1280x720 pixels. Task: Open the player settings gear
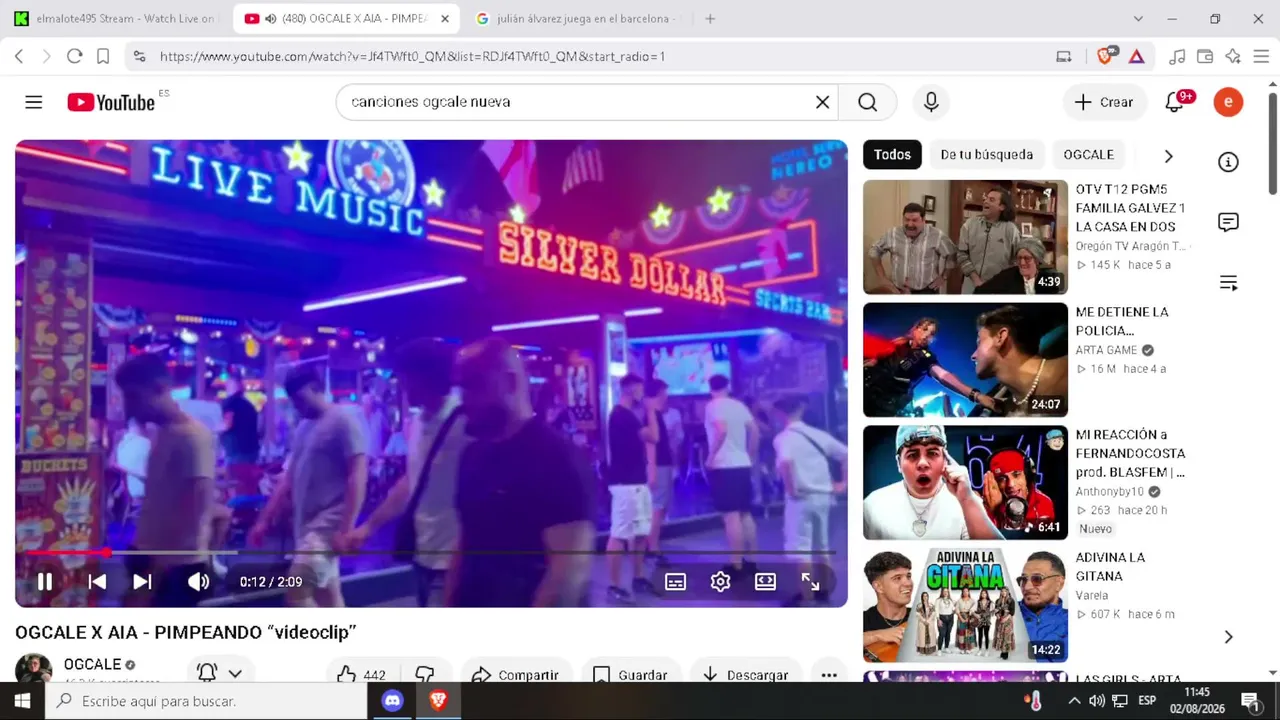tap(720, 581)
